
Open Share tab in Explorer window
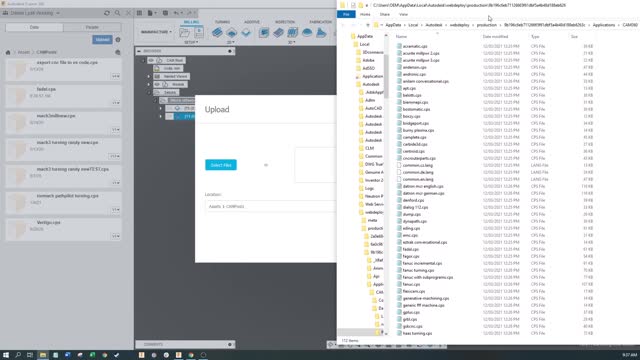click(x=384, y=14)
